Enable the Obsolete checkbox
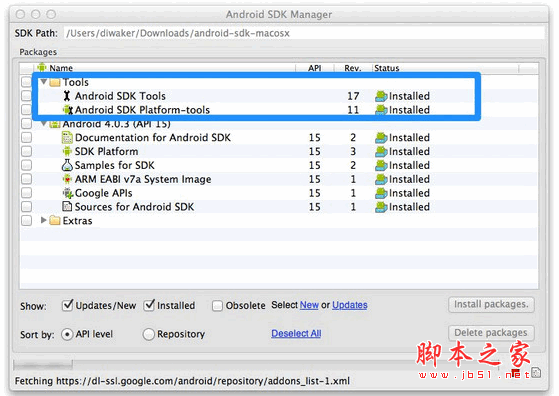Viewport: 559px width, 396px height. [217, 306]
